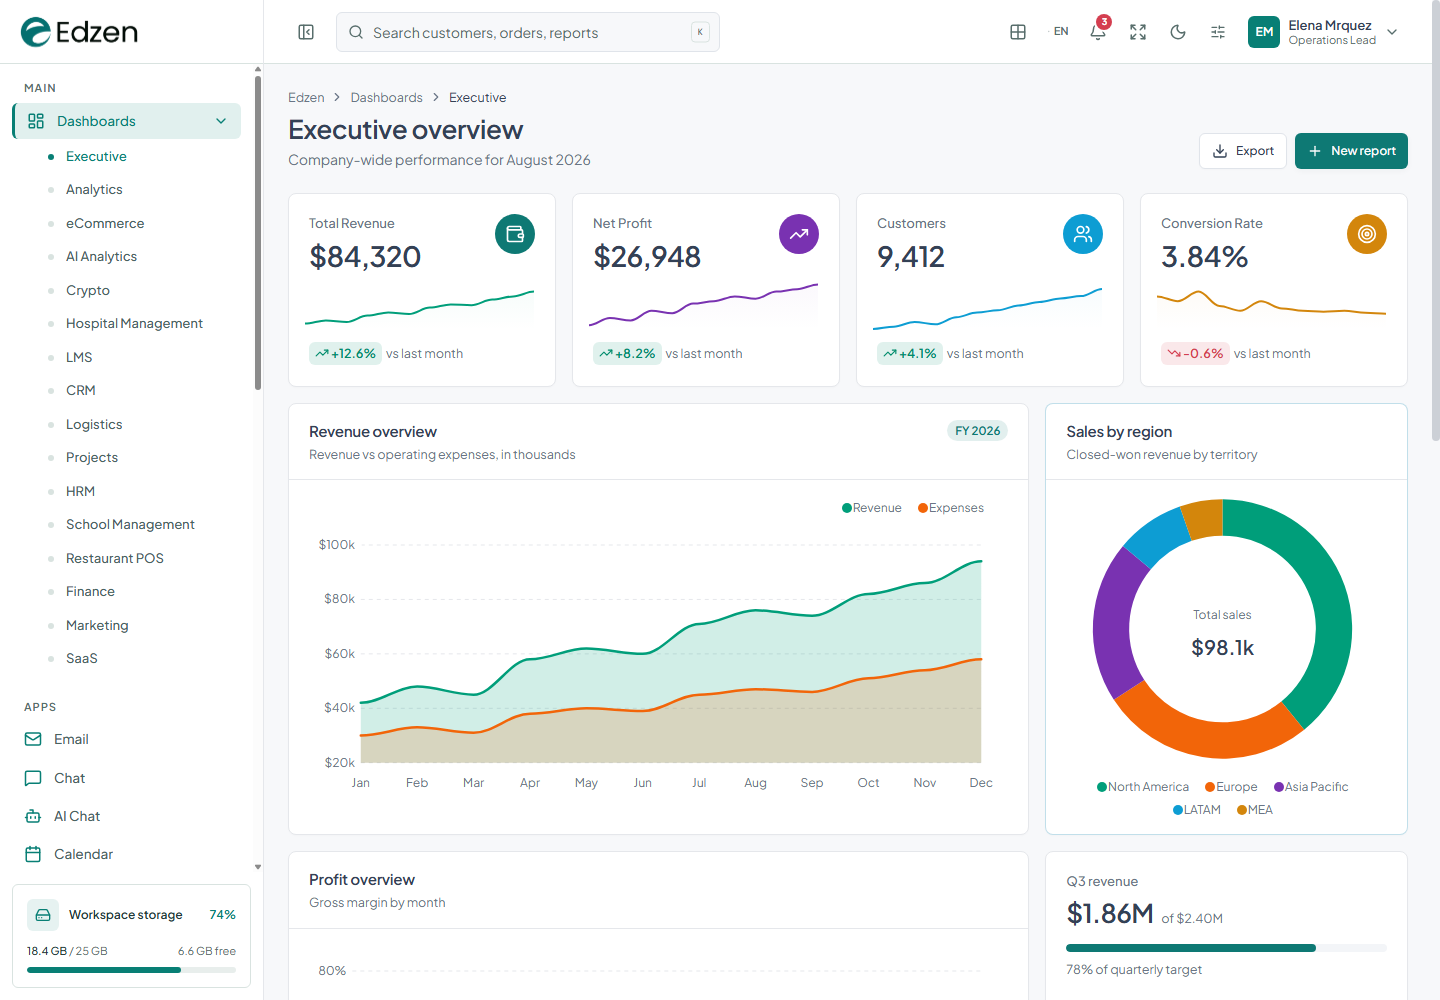Go to eCommerce dashboard
1440x1000 pixels.
tap(105, 223)
